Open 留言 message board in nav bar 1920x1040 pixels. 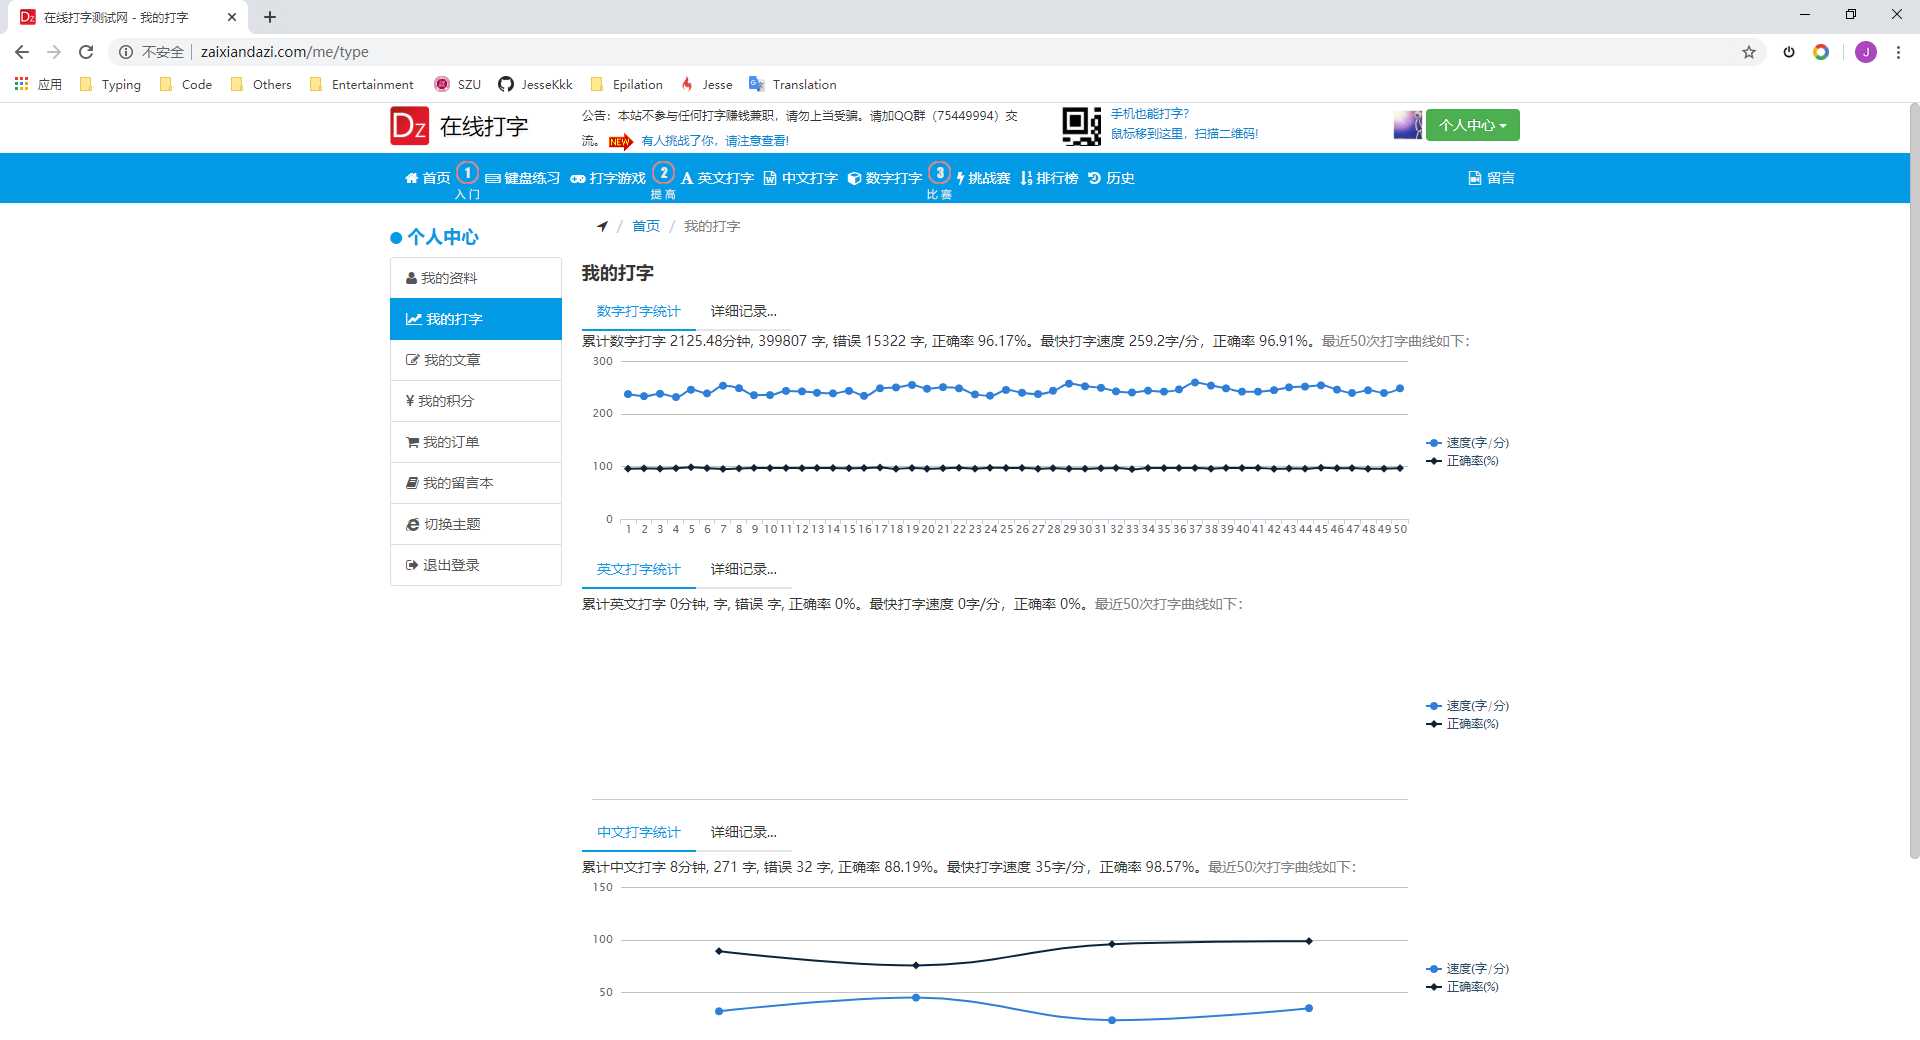click(1491, 178)
